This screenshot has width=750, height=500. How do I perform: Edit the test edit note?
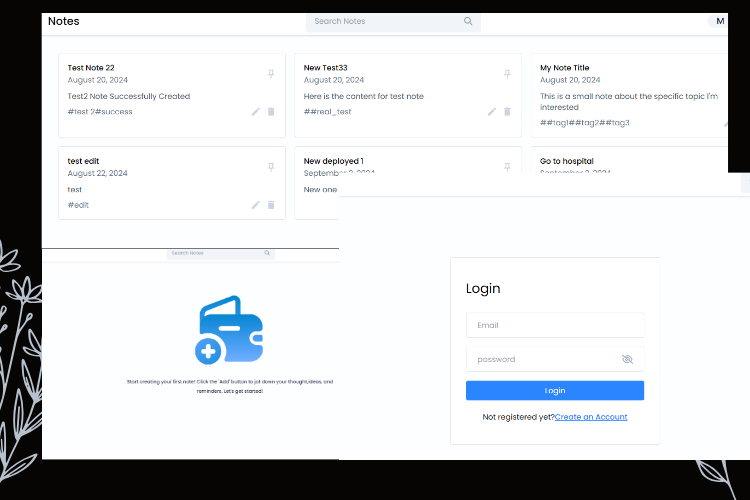(255, 205)
